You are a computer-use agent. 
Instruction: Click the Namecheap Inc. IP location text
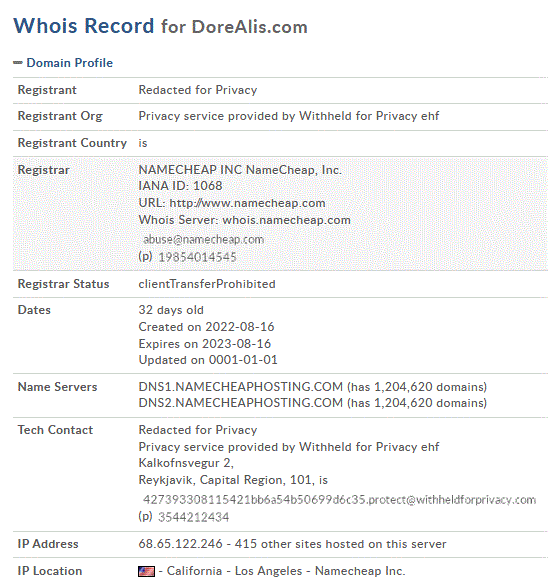pos(360,571)
